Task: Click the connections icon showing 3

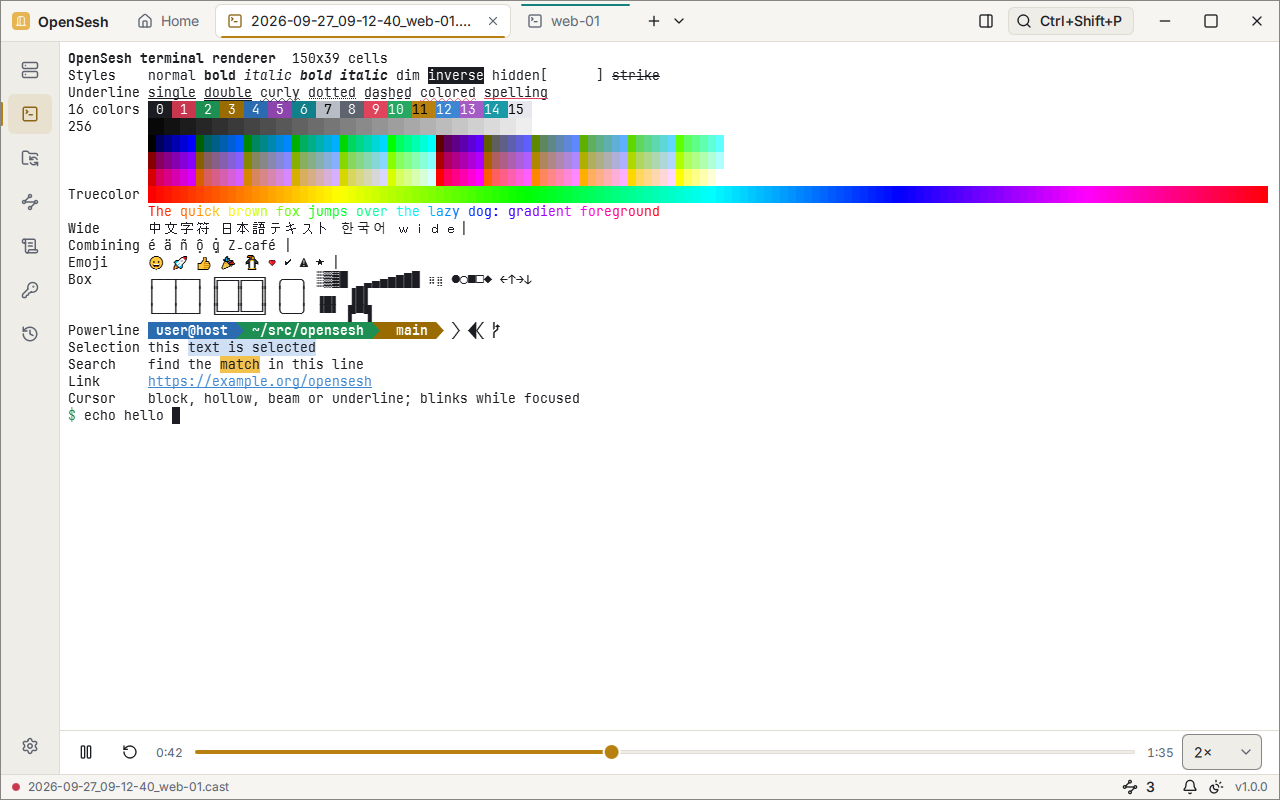Action: tap(1139, 787)
